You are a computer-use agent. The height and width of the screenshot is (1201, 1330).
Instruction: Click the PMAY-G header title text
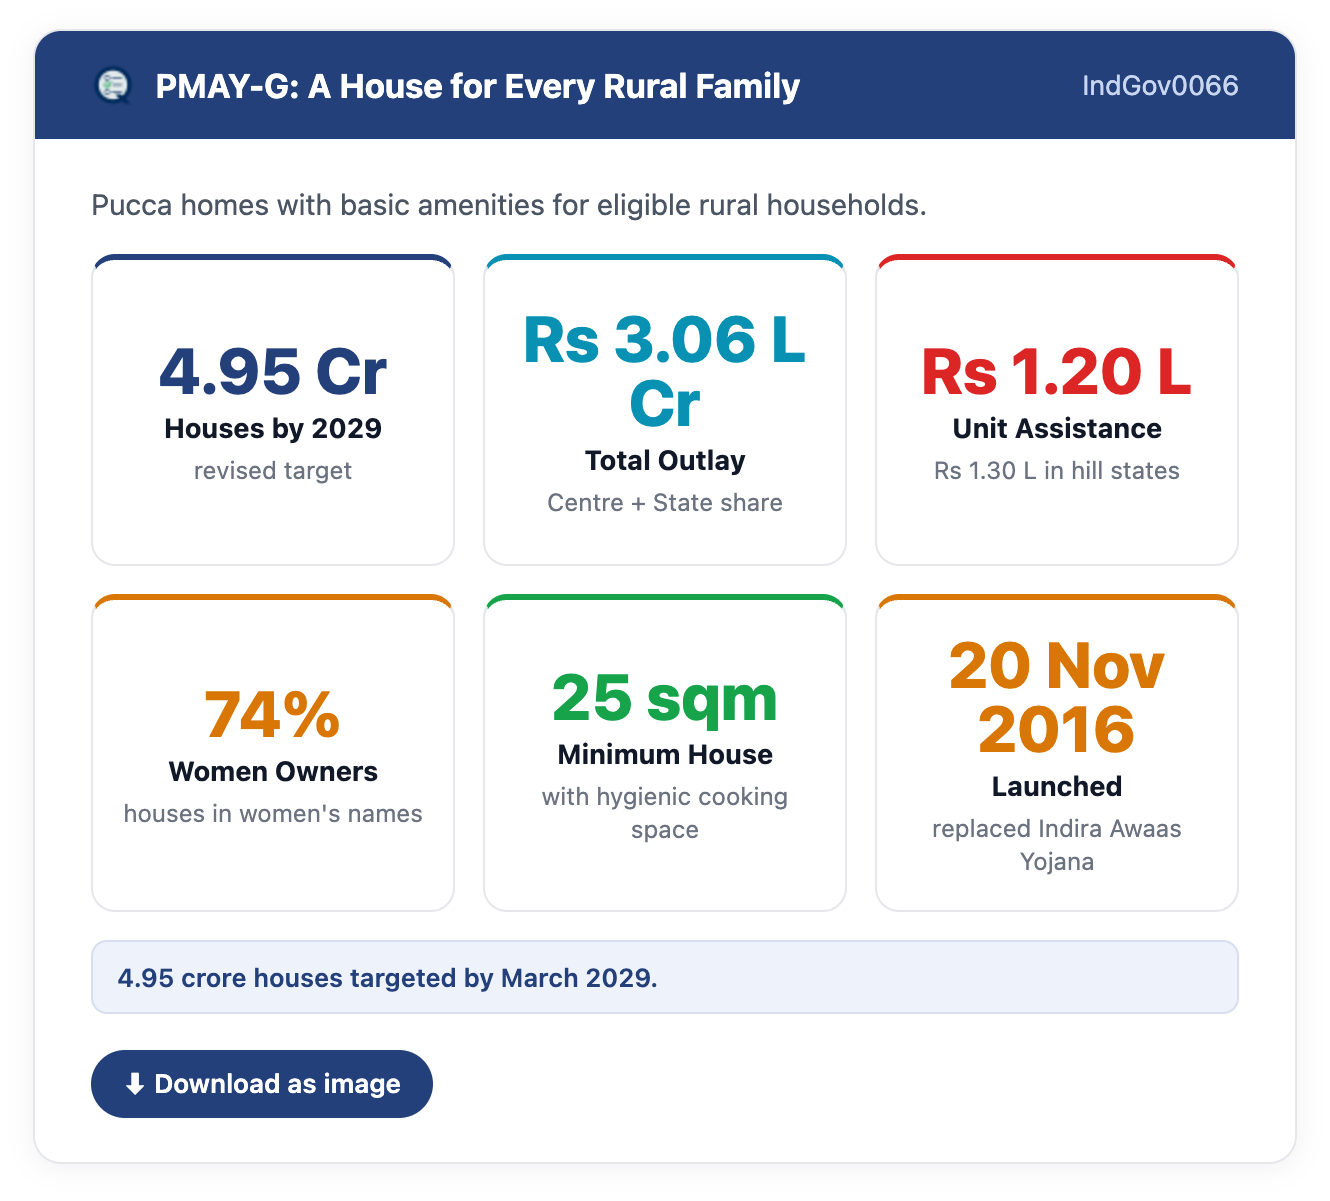478,87
